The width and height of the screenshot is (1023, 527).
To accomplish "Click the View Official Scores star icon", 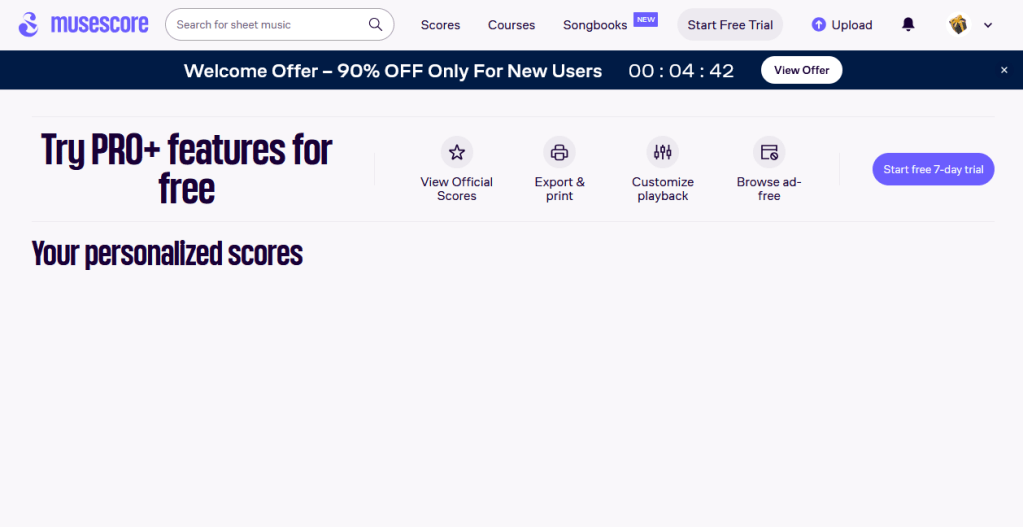I will [x=457, y=153].
